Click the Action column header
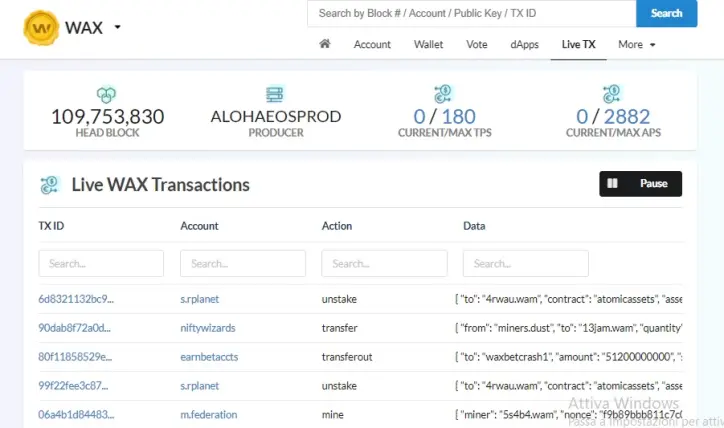The width and height of the screenshot is (724, 428). [337, 226]
